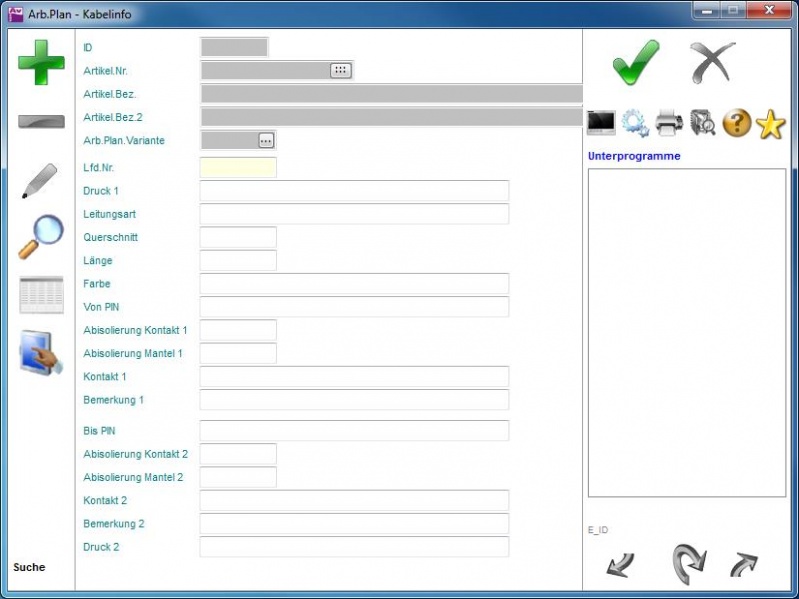The image size is (799, 599).
Task: Open settings with the blue gear icon
Action: pyautogui.click(x=635, y=123)
